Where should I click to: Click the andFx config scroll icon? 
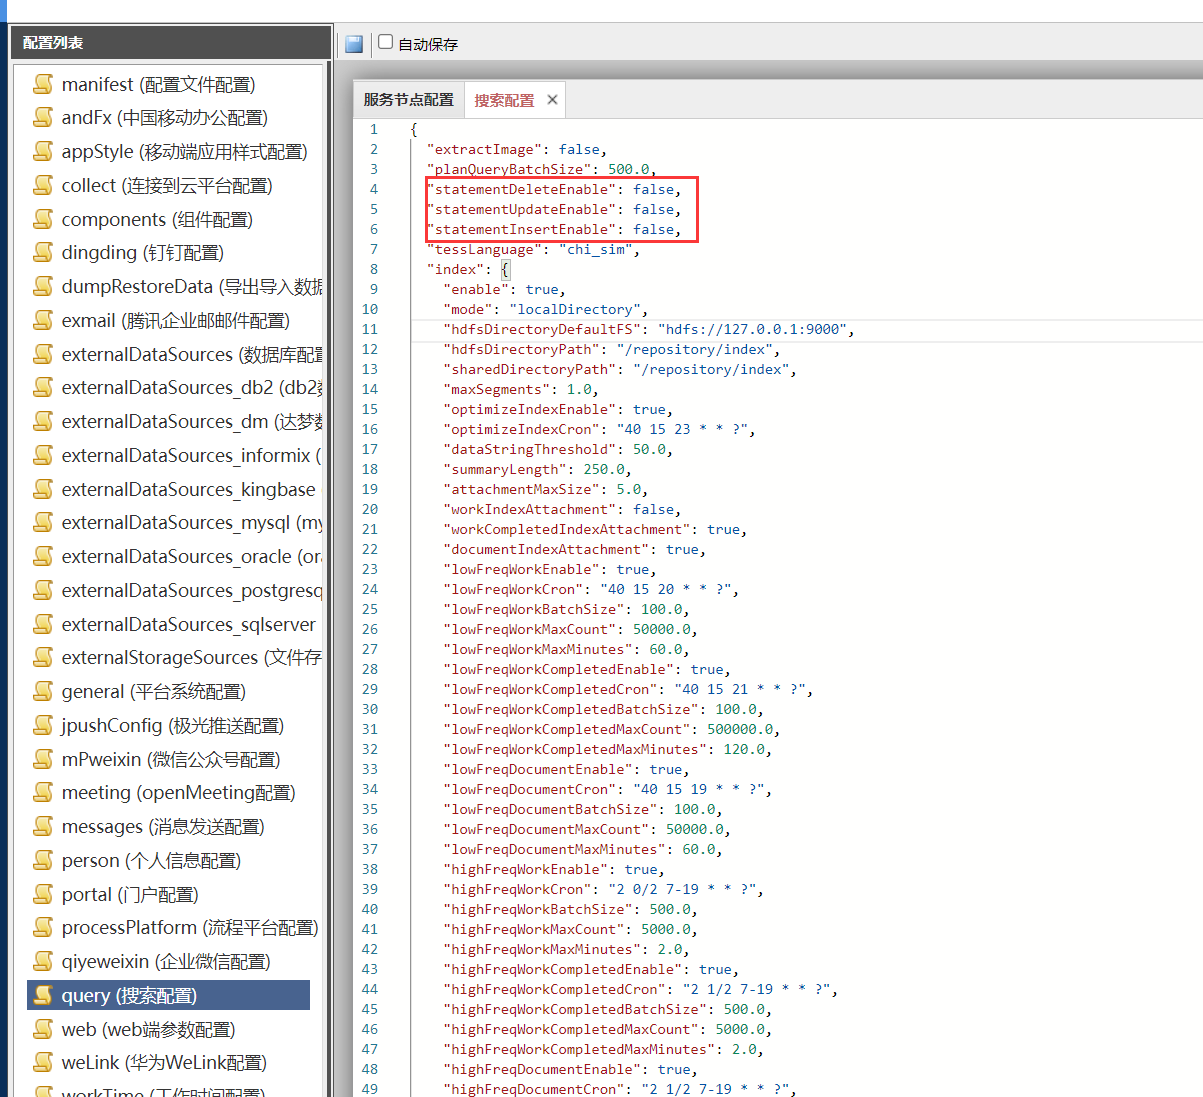(43, 117)
